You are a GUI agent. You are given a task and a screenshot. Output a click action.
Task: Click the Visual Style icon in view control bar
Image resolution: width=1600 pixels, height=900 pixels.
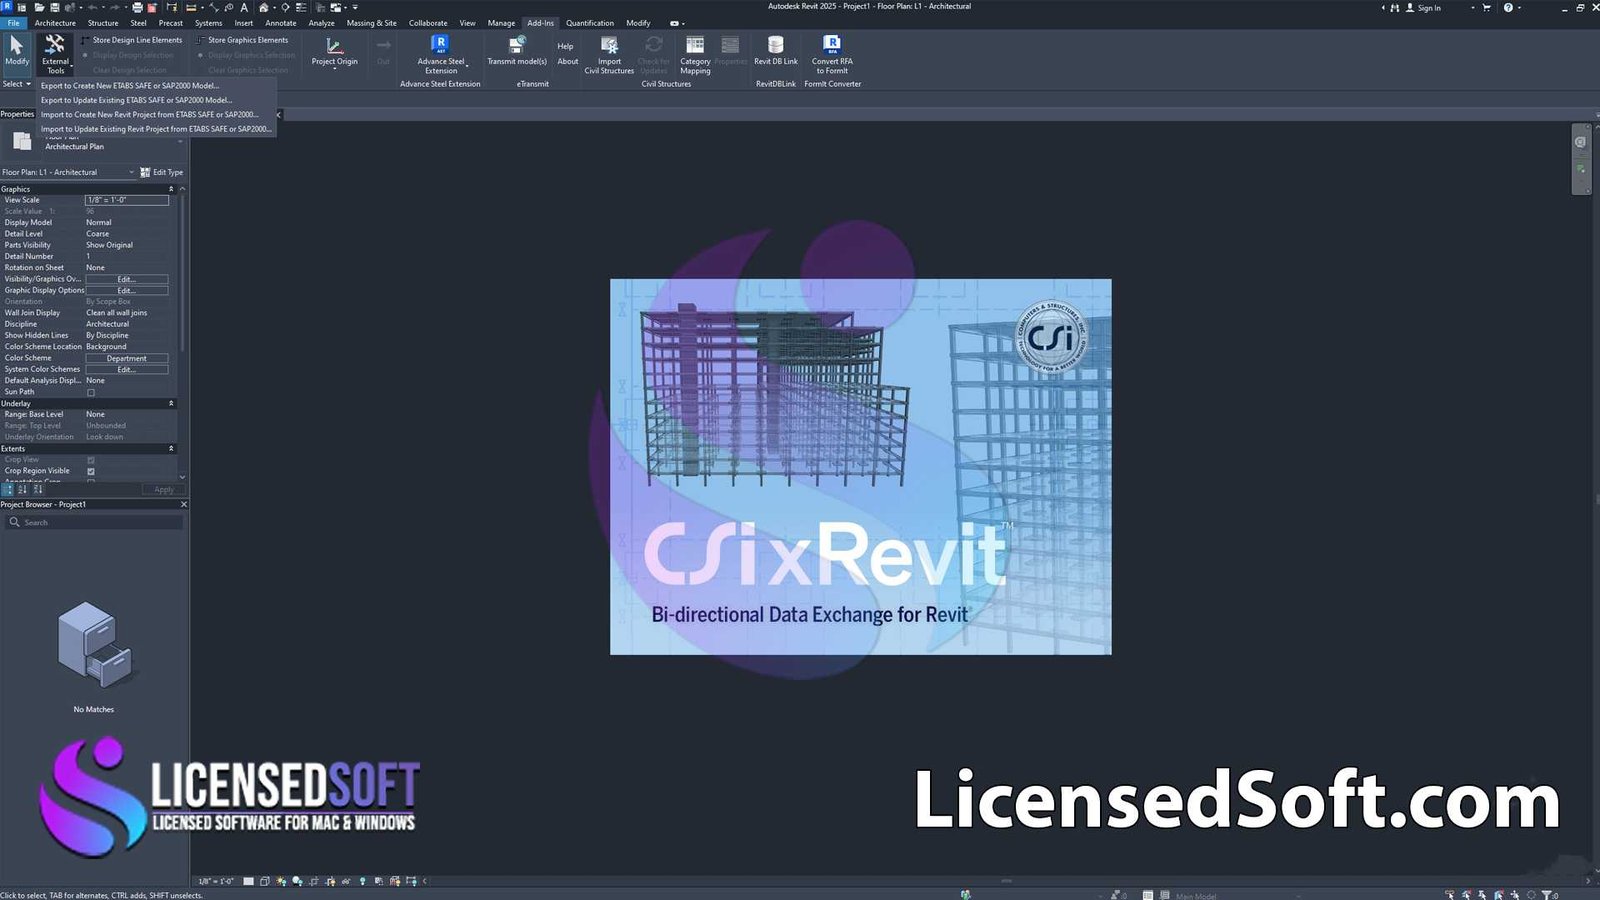click(x=265, y=881)
